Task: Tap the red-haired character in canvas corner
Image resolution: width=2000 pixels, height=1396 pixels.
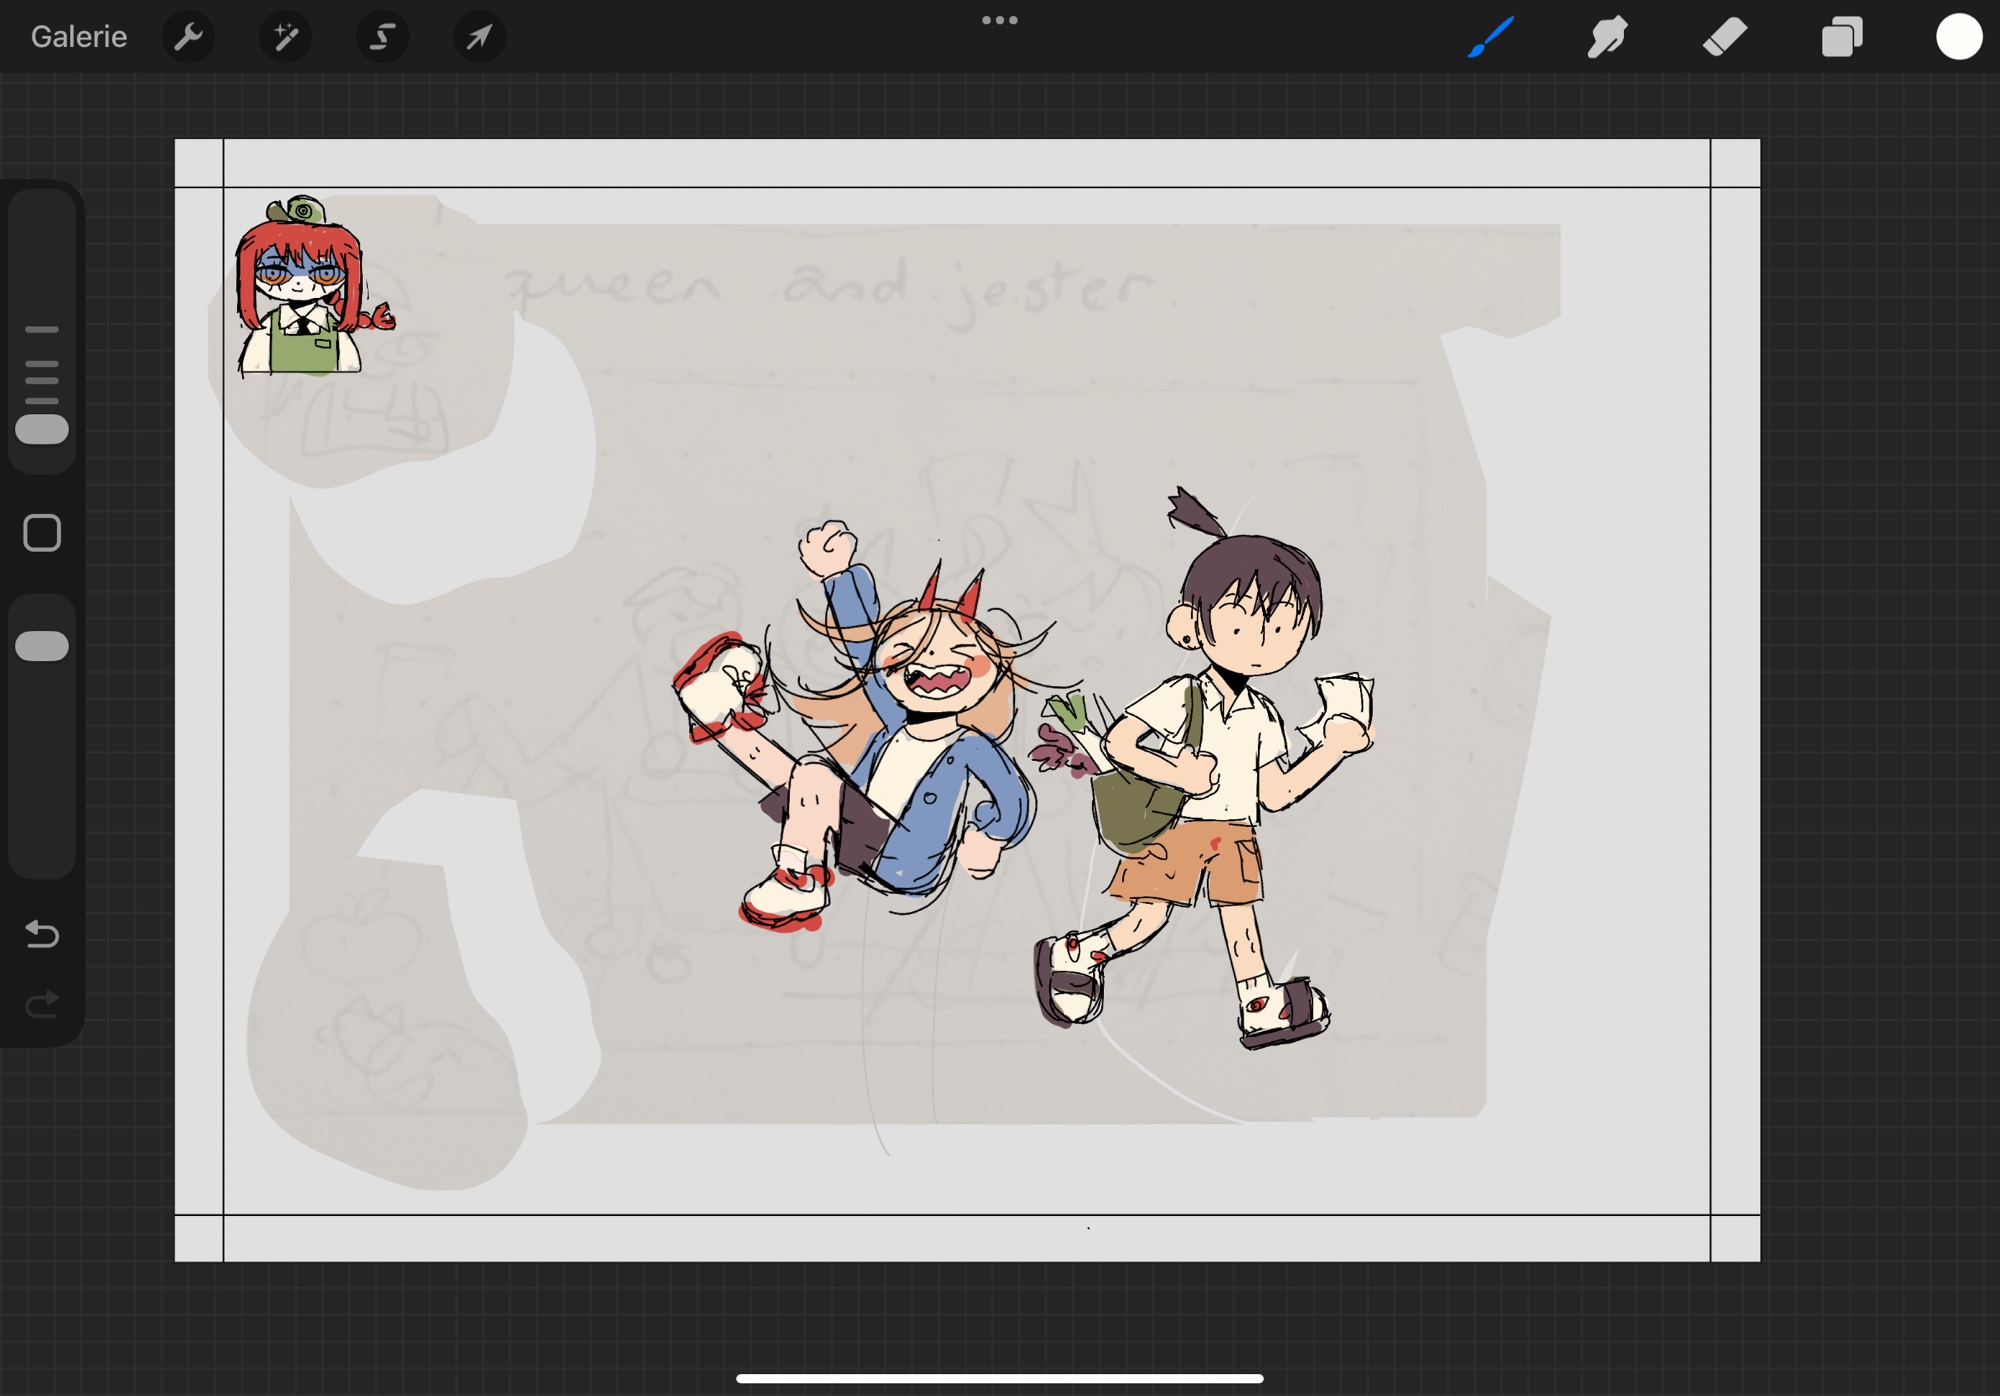Action: tap(300, 295)
